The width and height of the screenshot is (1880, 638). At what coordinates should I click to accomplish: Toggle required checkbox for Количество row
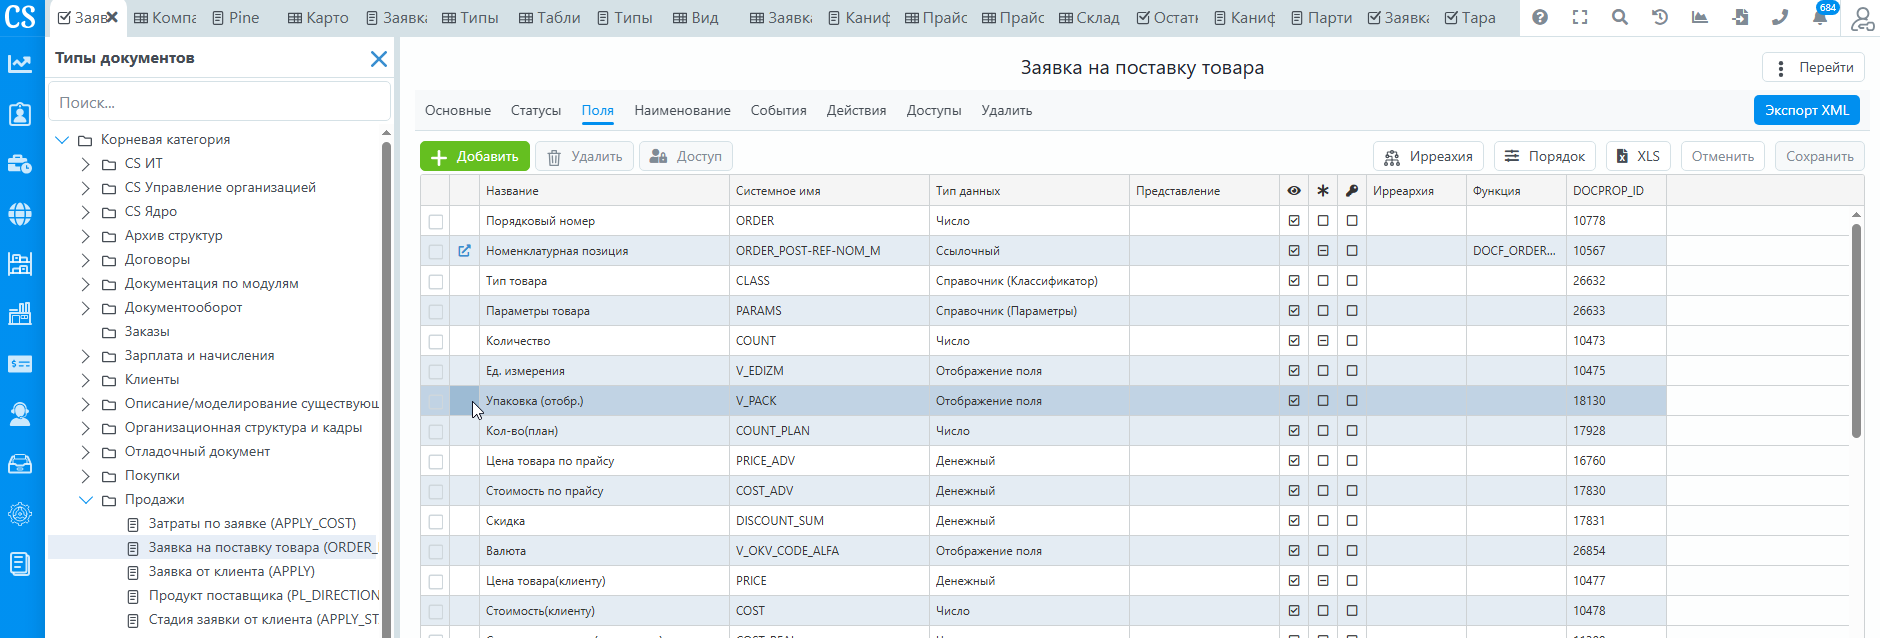point(1323,341)
